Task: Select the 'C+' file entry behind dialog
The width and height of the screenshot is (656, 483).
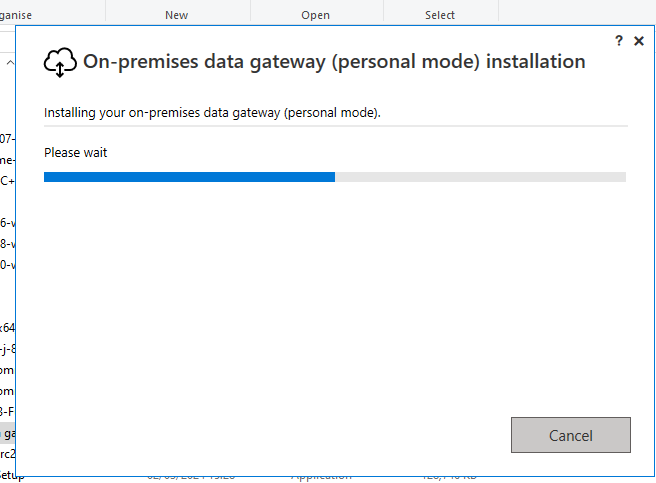Action: [x=8, y=181]
